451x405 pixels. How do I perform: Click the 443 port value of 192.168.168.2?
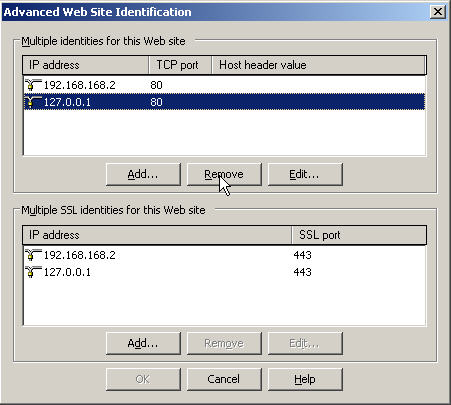302,255
